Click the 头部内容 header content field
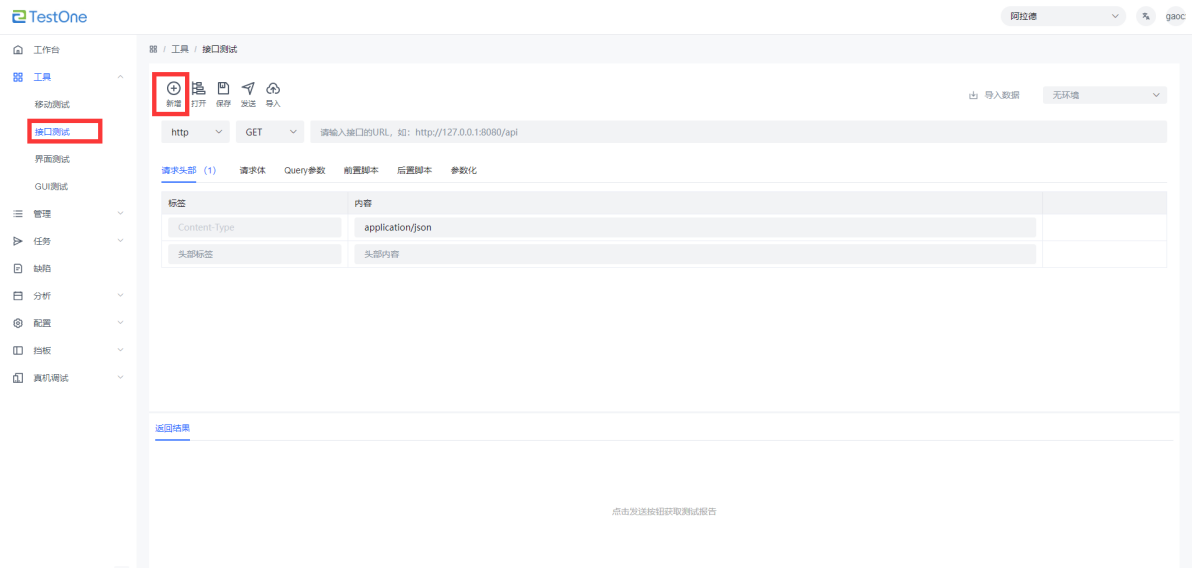Image resolution: width=1192 pixels, height=568 pixels. (x=694, y=254)
